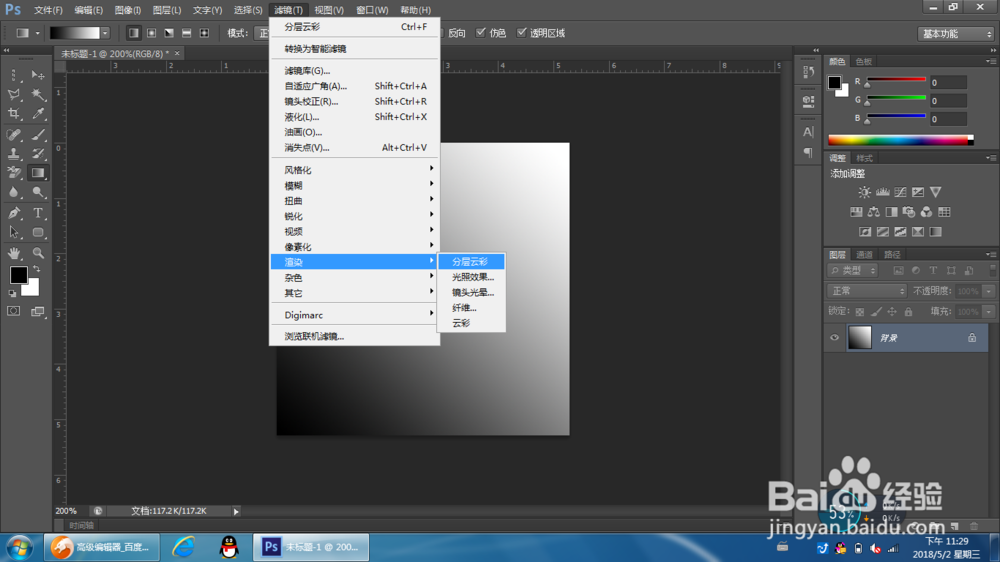Select the Lasso tool
The height and width of the screenshot is (562, 1000).
[x=14, y=94]
